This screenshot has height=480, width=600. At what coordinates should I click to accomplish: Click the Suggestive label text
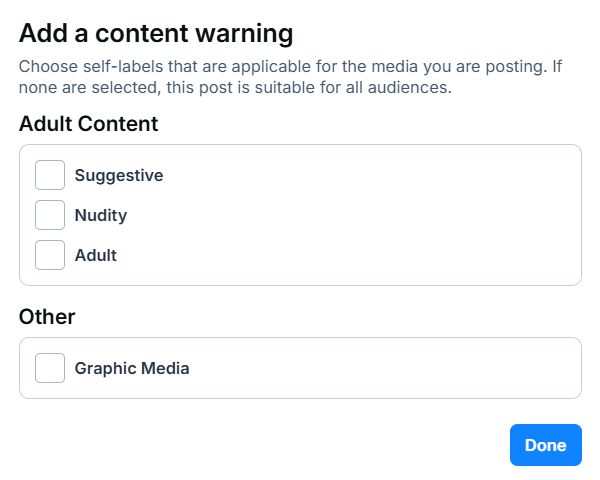[119, 175]
